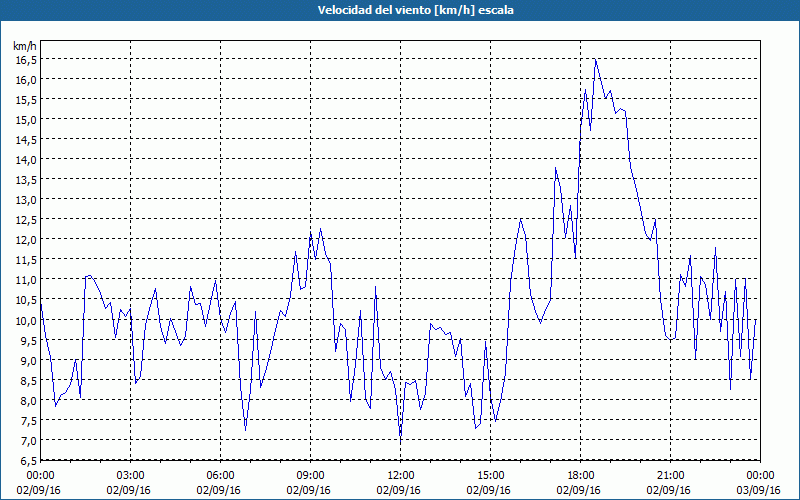This screenshot has height=500, width=800.
Task: Select the 00:00 02/09/16 time label
Action: point(38,483)
